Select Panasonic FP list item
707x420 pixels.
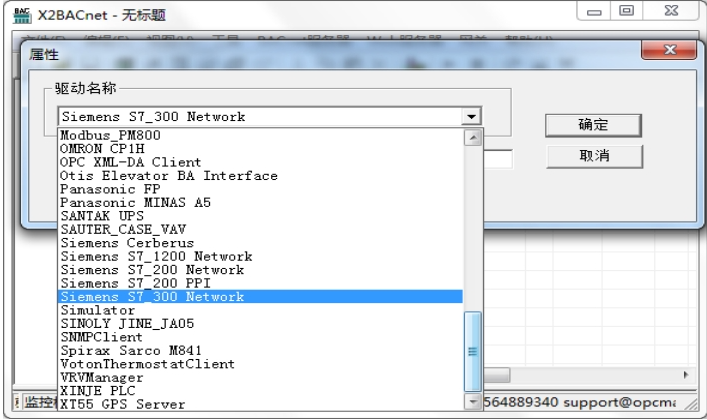(x=261, y=189)
